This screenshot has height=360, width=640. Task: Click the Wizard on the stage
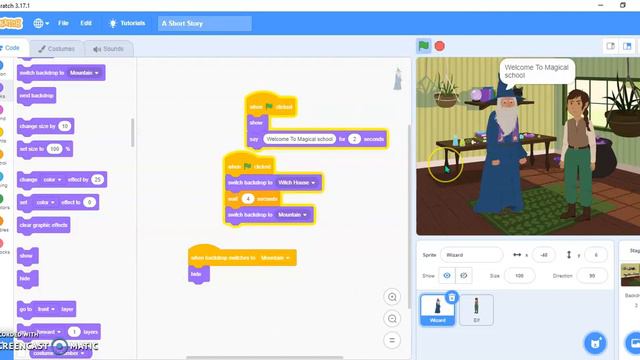pyautogui.click(x=504, y=147)
